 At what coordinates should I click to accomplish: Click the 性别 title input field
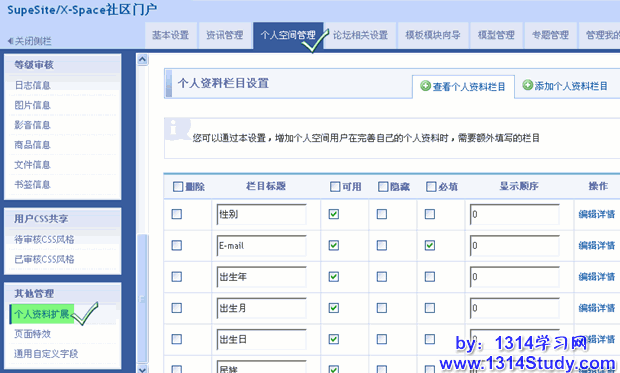coord(261,214)
